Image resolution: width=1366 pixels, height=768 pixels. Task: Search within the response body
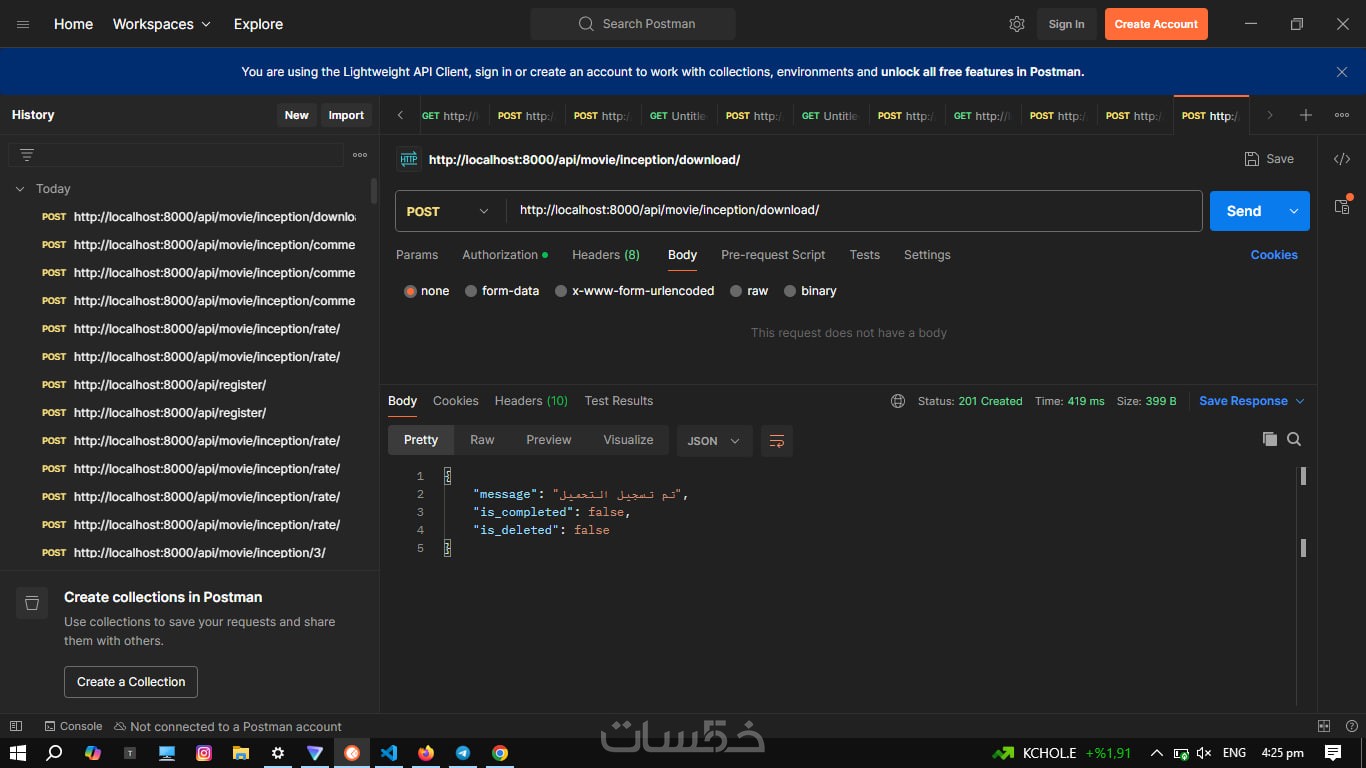click(x=1294, y=439)
